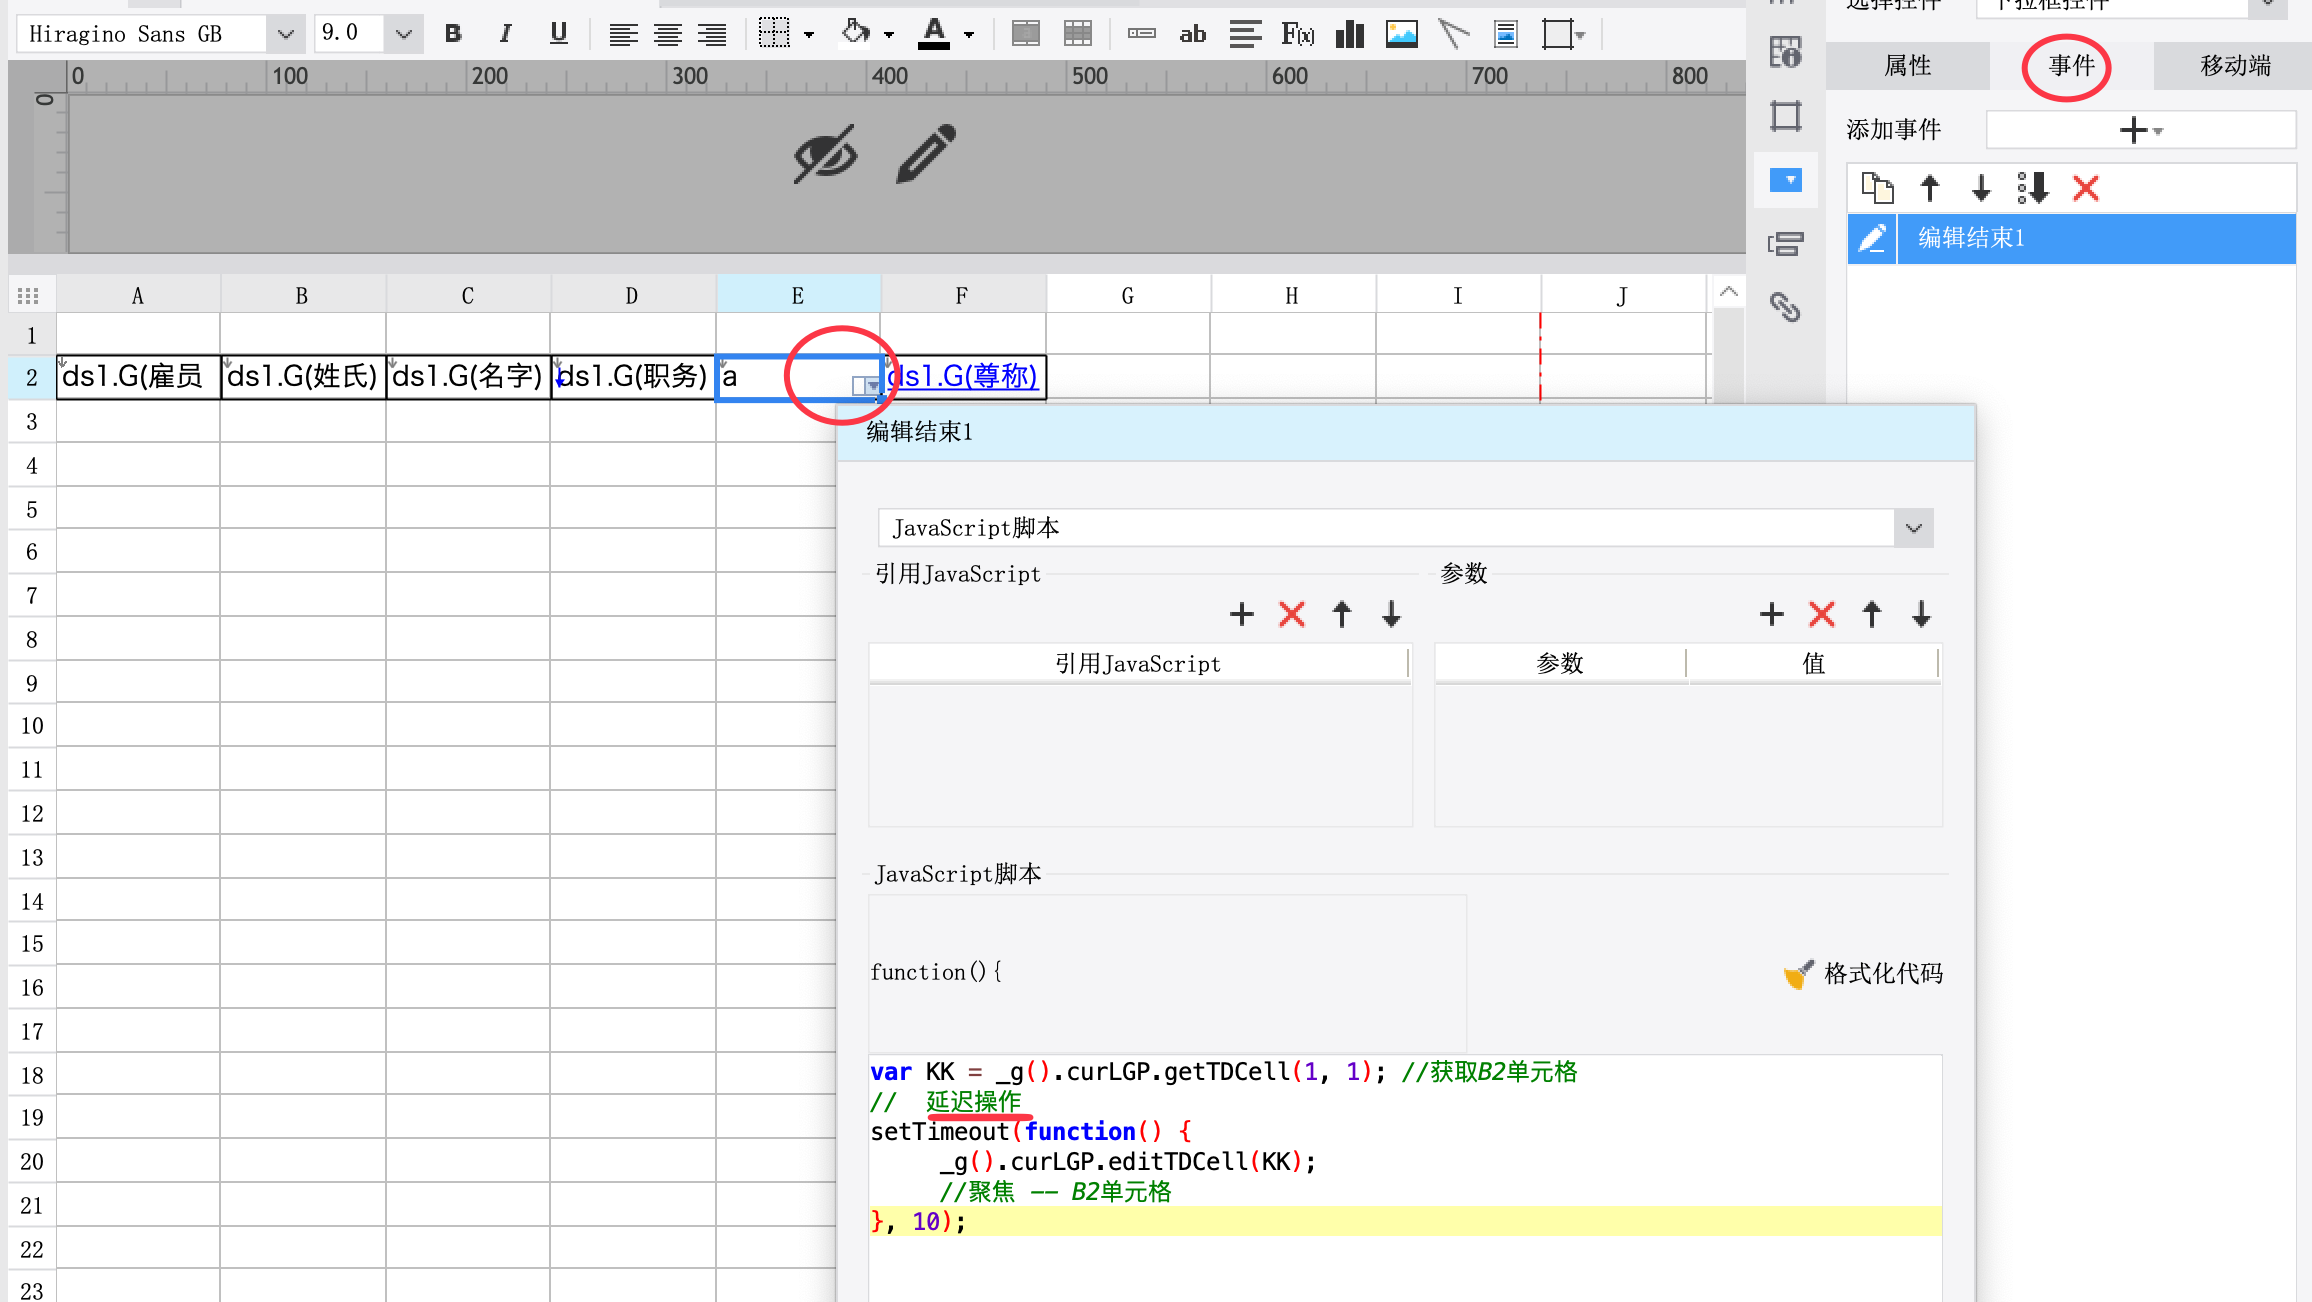Viewport: 2312px width, 1302px height.
Task: Open the cell attributes side panel
Action: pyautogui.click(x=1786, y=51)
